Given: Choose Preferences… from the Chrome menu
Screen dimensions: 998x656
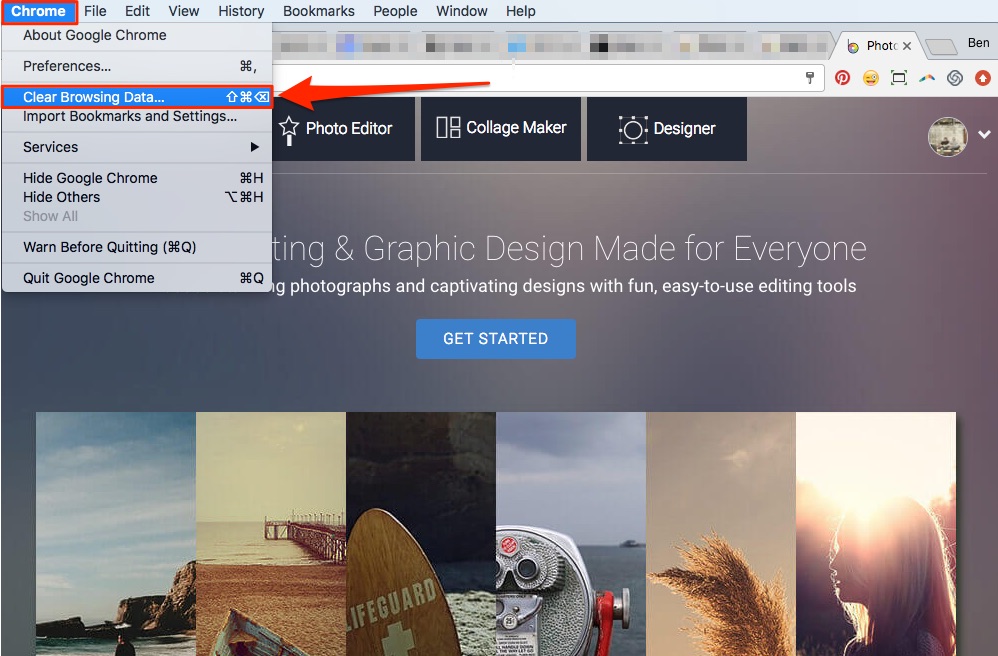Looking at the screenshot, I should (137, 66).
